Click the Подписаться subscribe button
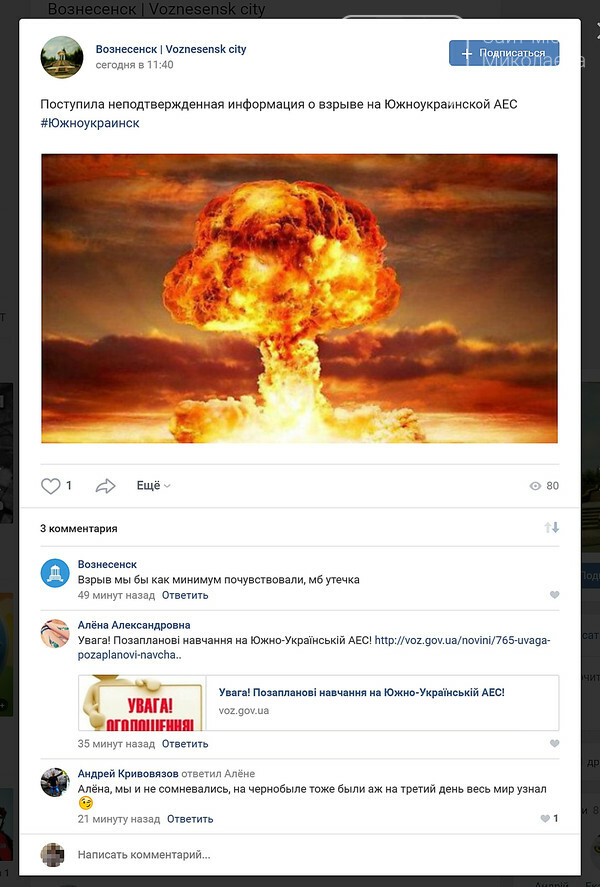600x887 pixels. pyautogui.click(x=503, y=53)
